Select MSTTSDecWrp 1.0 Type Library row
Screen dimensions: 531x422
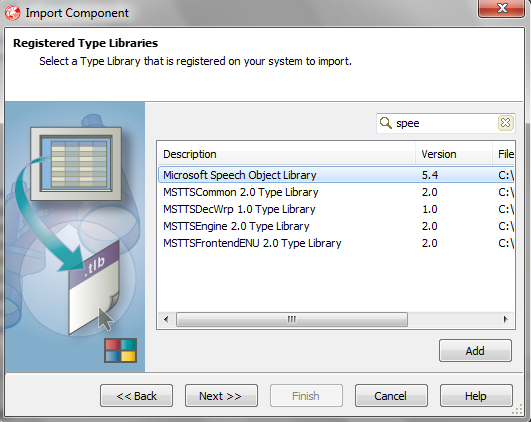tap(336, 209)
